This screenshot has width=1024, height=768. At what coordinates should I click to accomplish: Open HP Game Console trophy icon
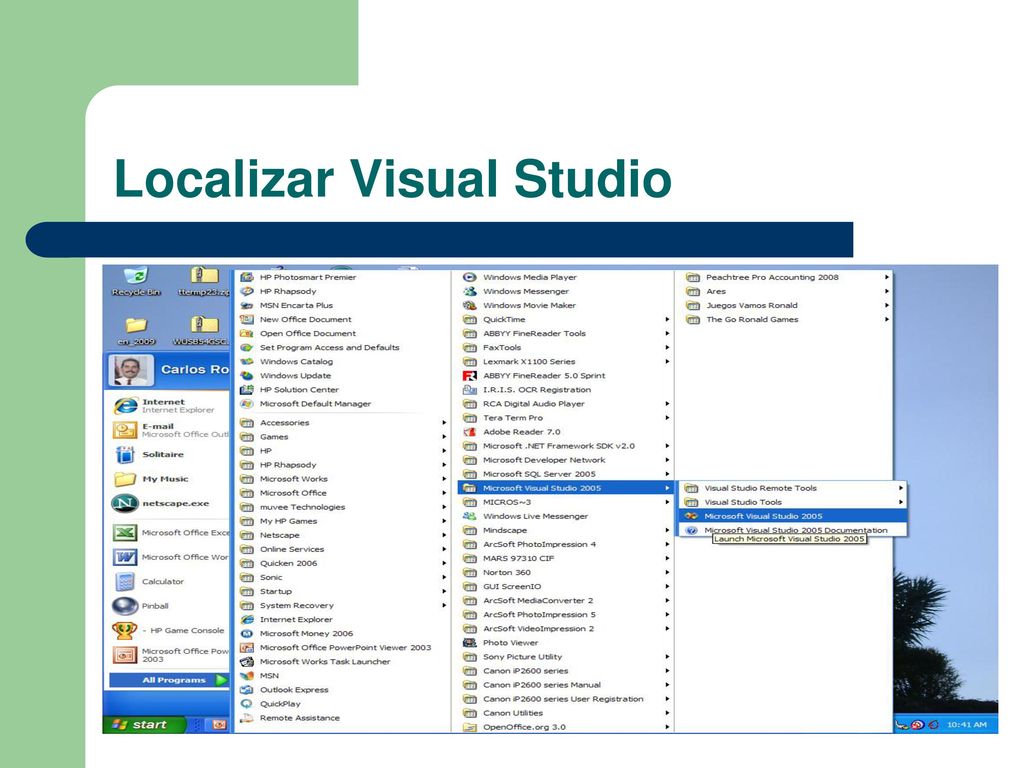pos(125,630)
